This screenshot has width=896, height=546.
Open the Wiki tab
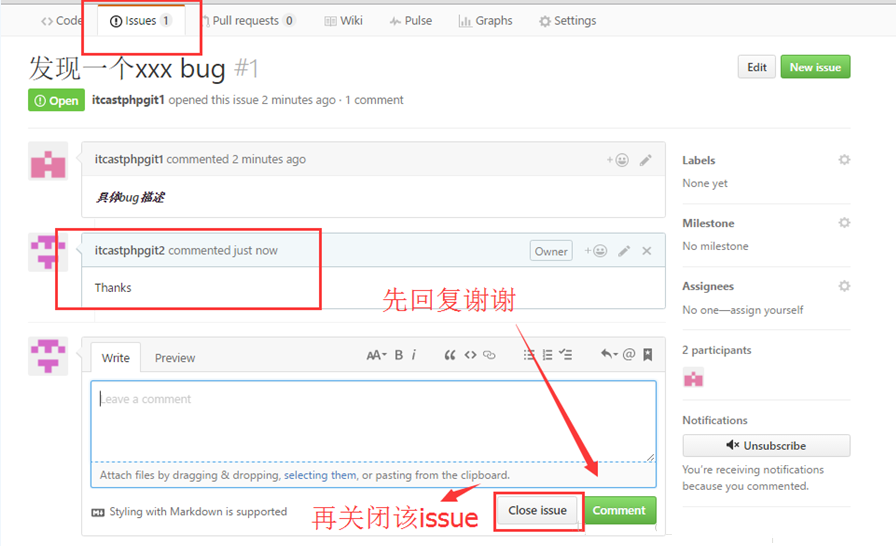coord(343,21)
